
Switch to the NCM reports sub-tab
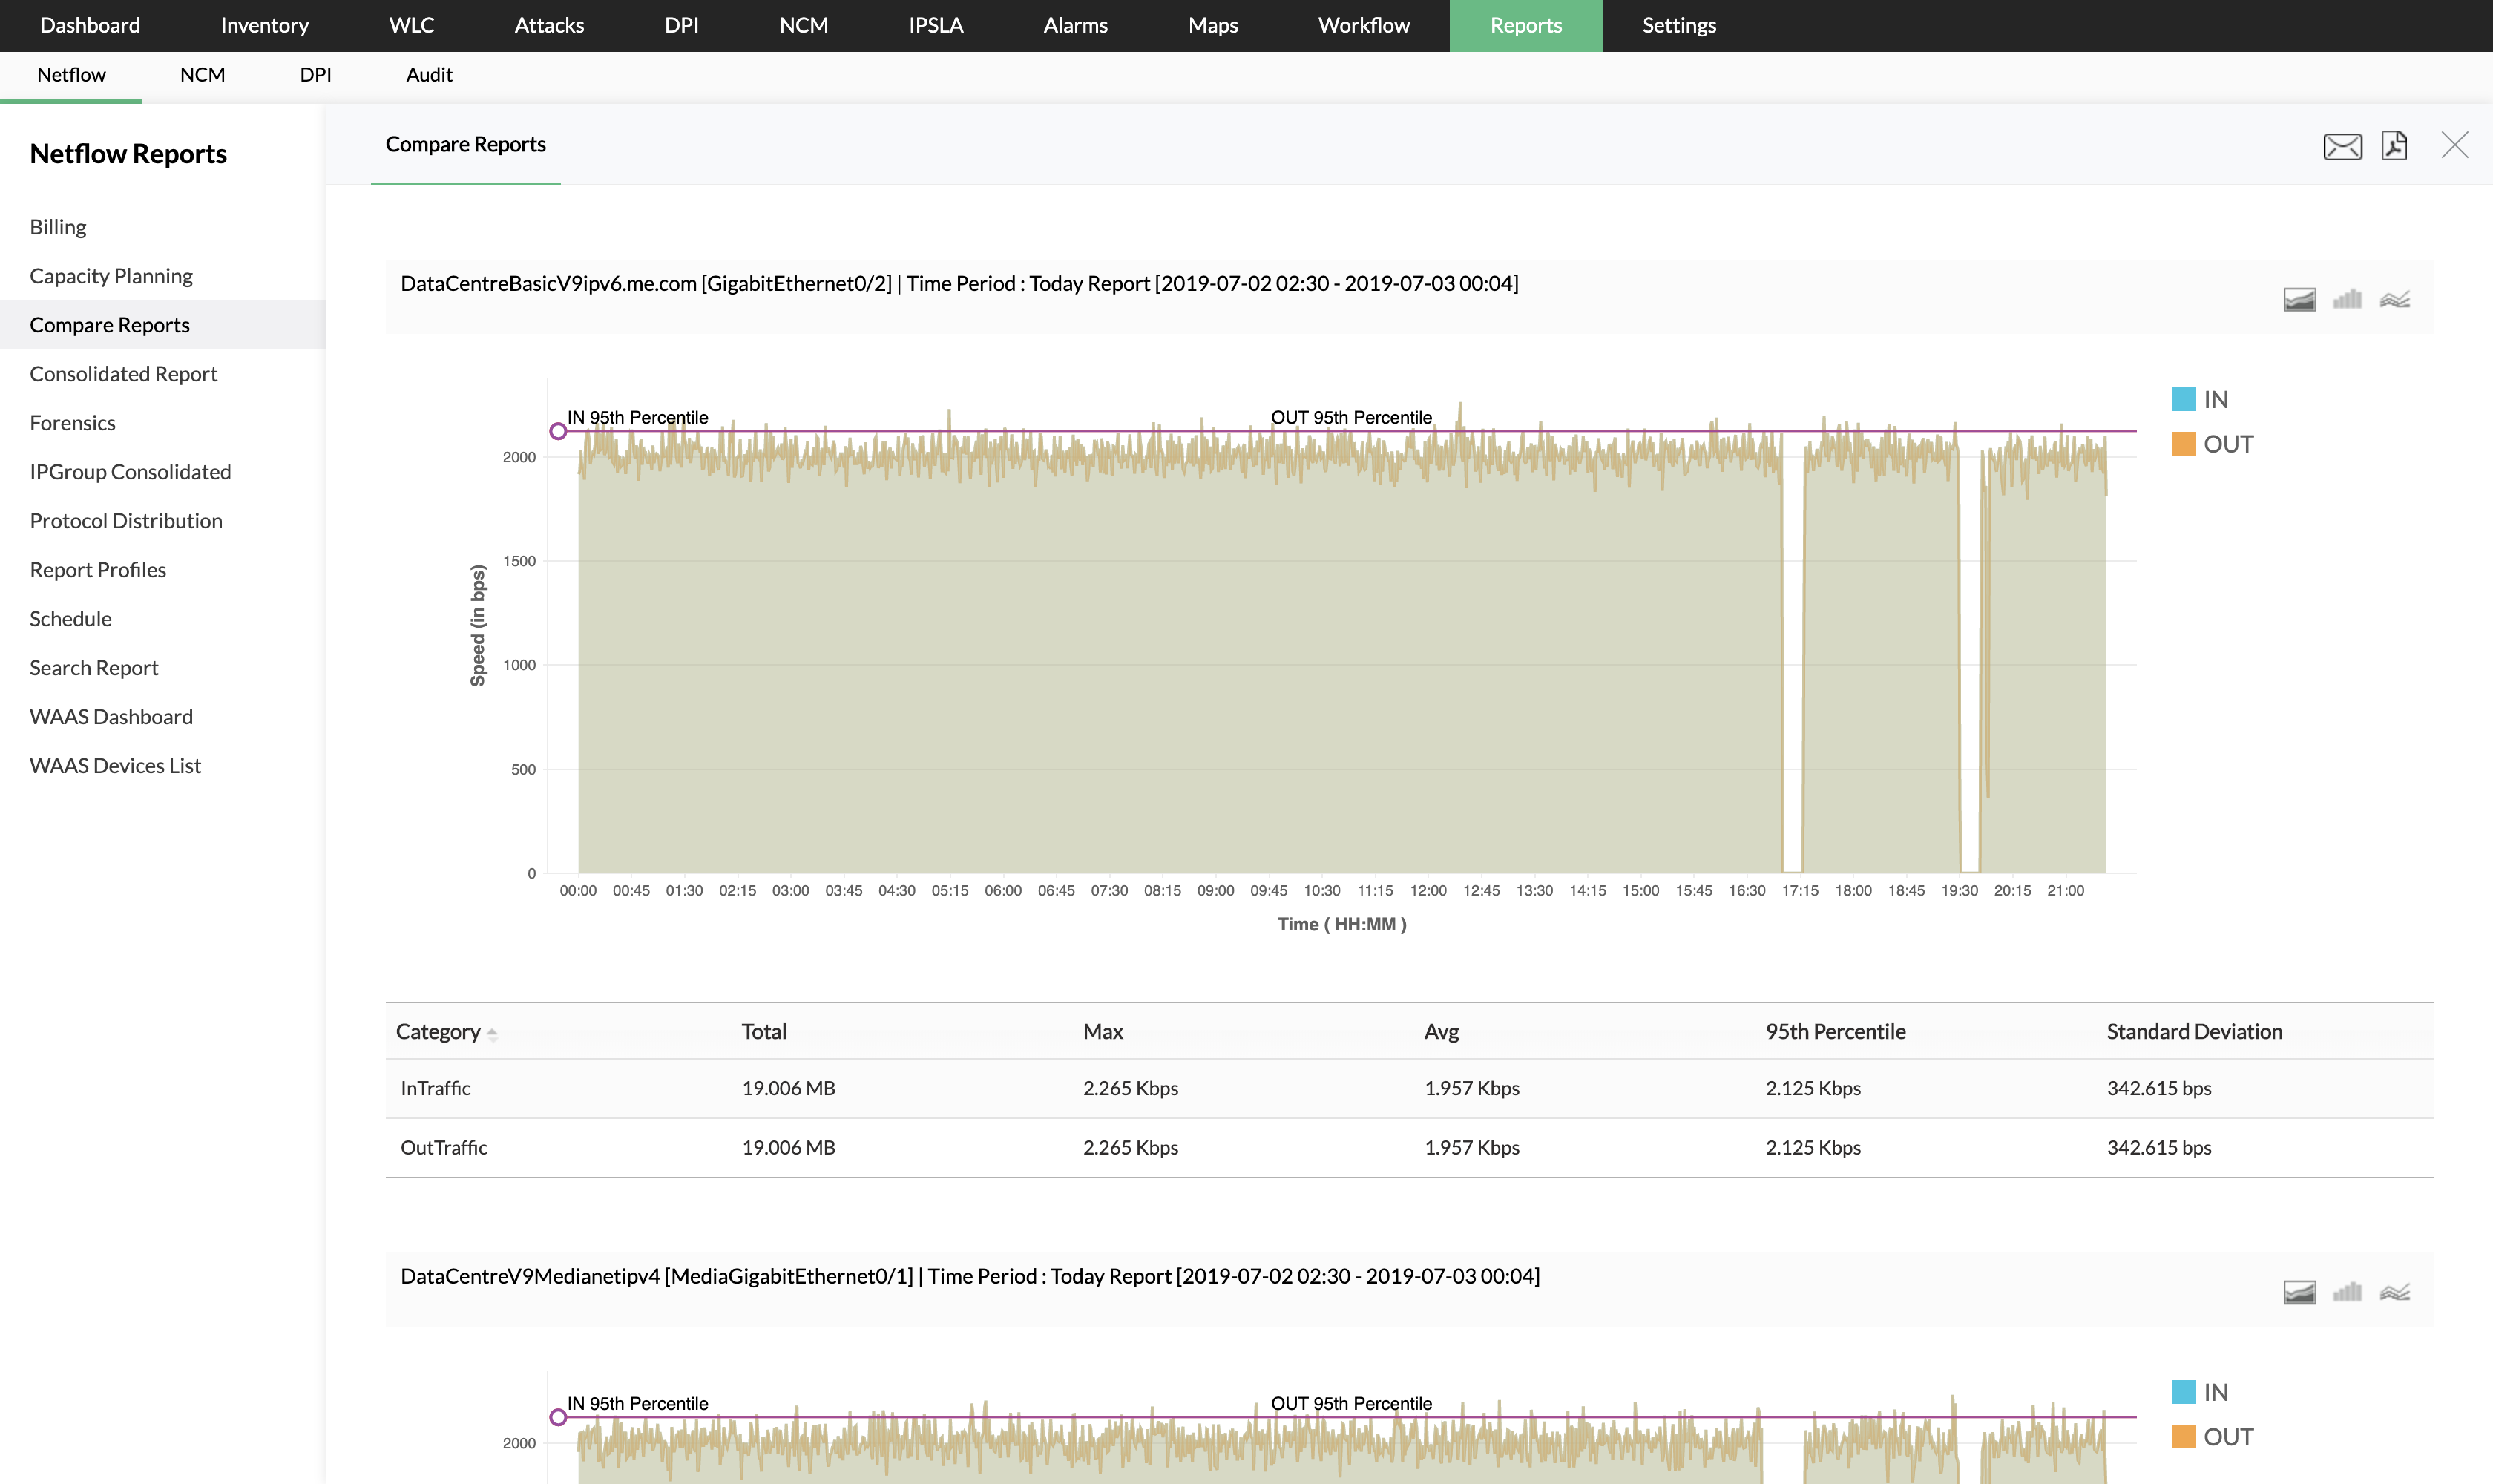202,75
